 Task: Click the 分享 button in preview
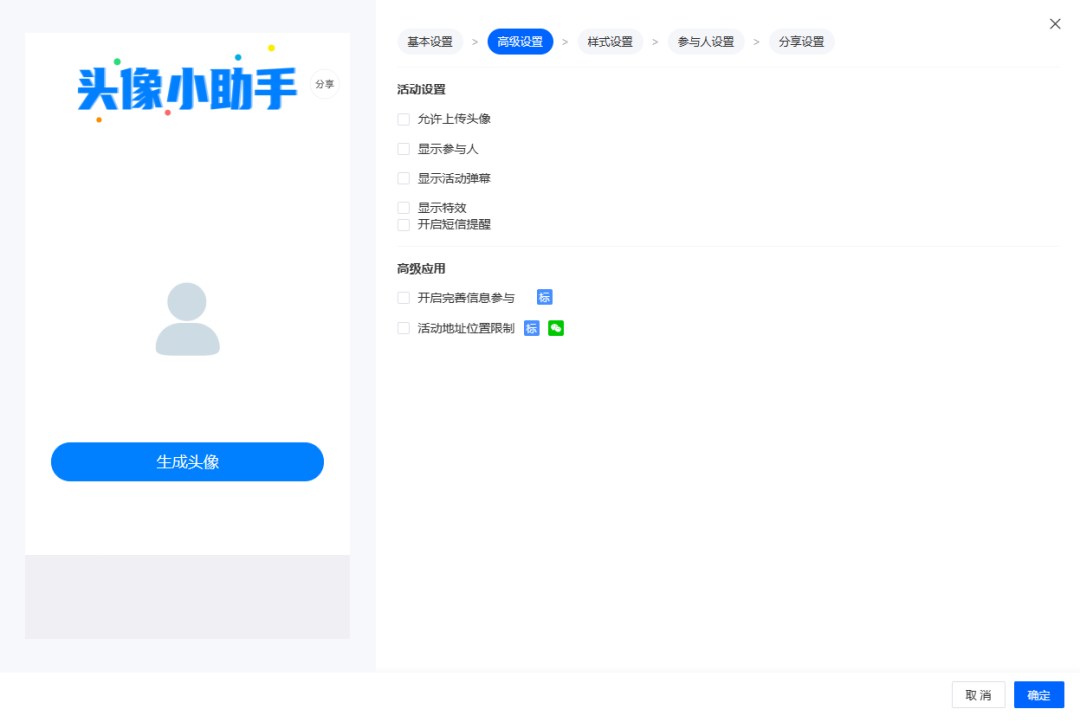pyautogui.click(x=324, y=84)
